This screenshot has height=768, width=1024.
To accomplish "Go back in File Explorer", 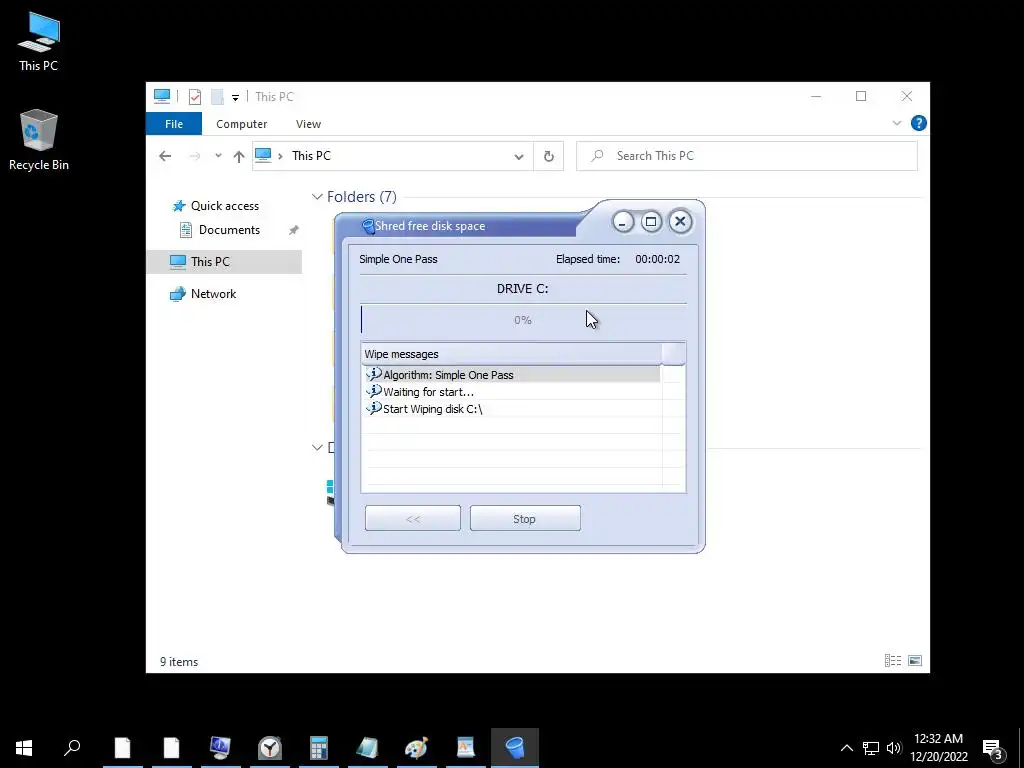I will coord(165,156).
